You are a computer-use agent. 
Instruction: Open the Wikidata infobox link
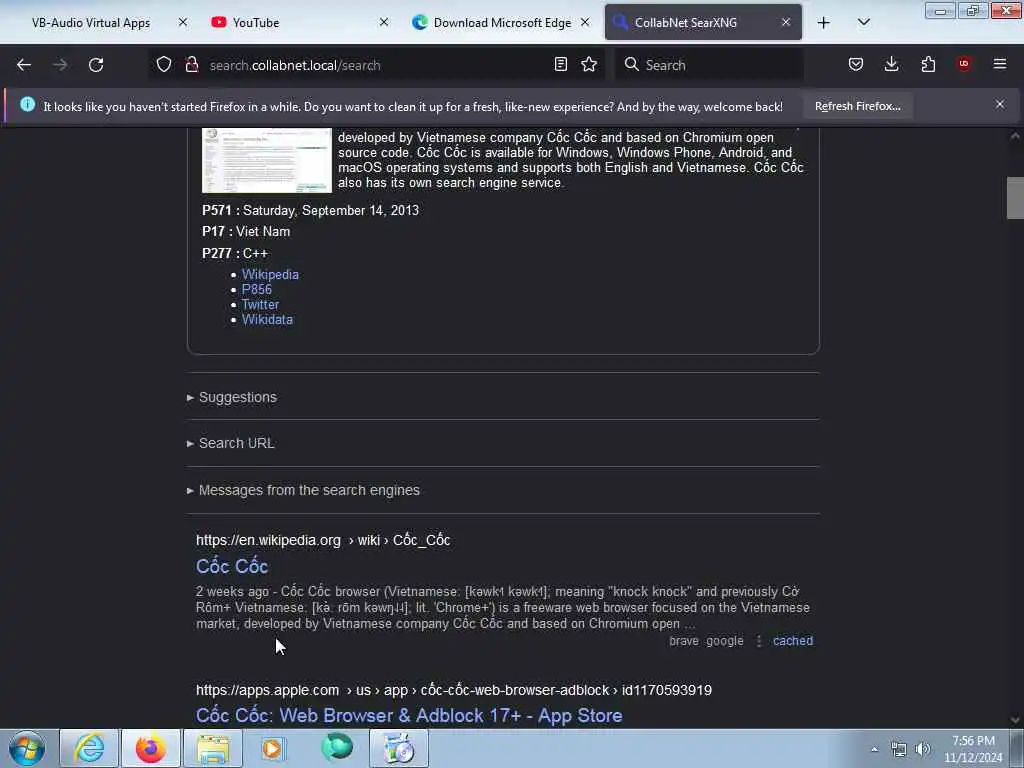[x=268, y=319]
